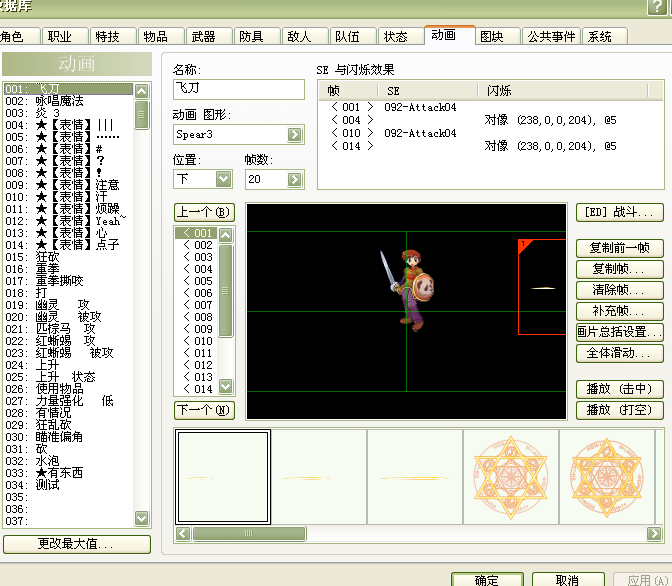
Task: Select the first selected cell thumbnail
Action: [223, 477]
